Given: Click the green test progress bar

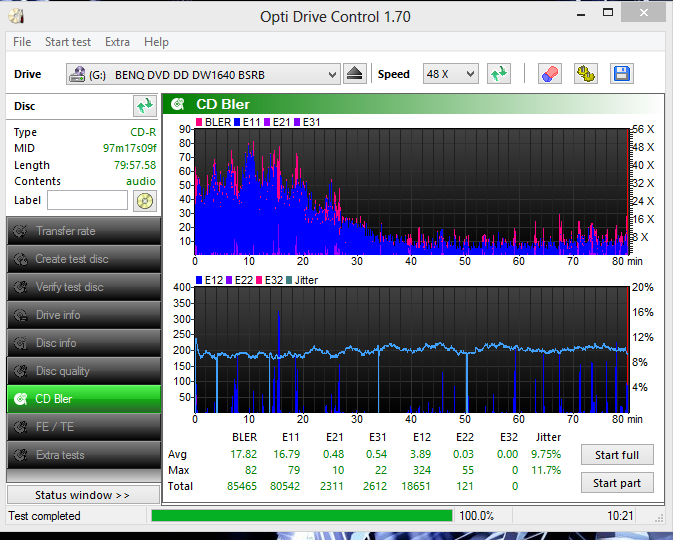Looking at the screenshot, I should click(302, 516).
